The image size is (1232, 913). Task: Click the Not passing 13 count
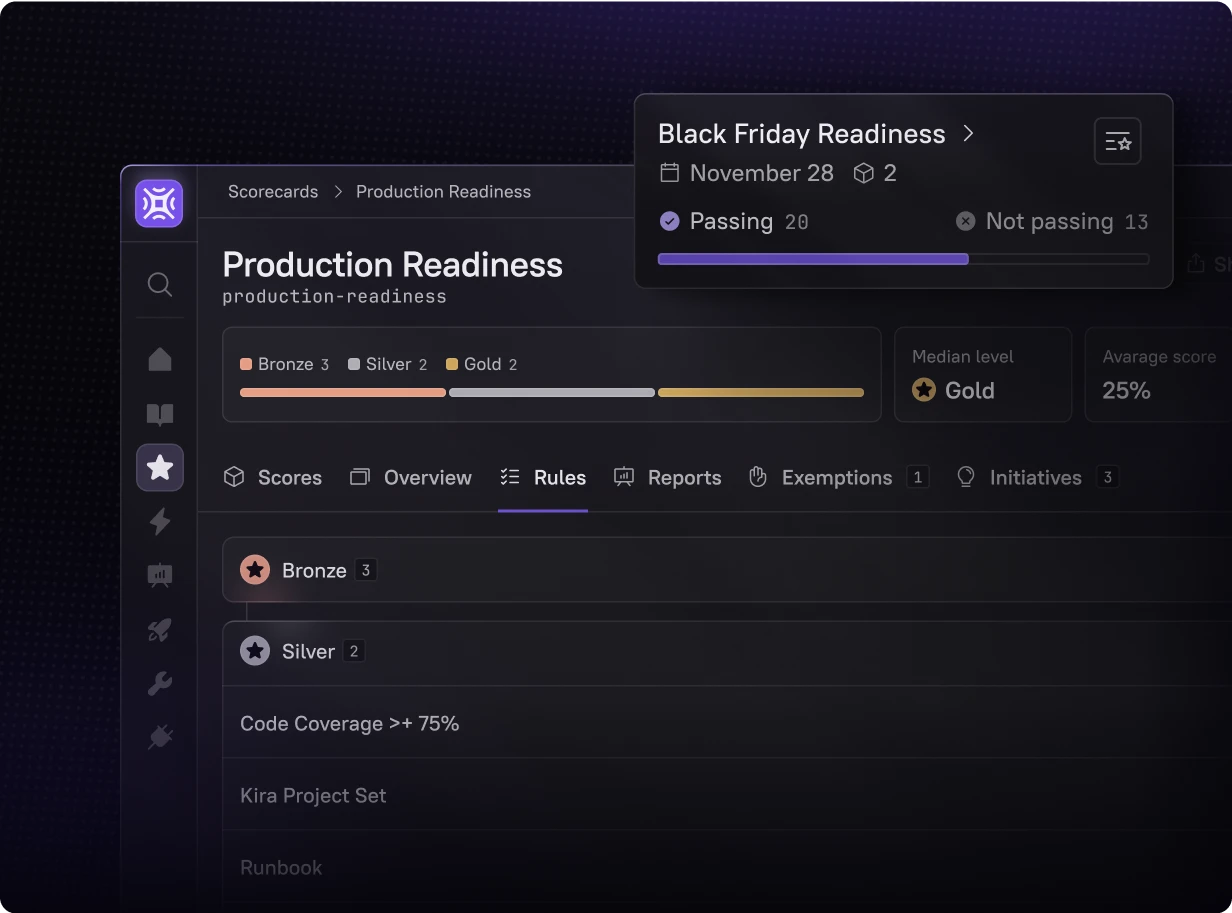click(x=1137, y=222)
